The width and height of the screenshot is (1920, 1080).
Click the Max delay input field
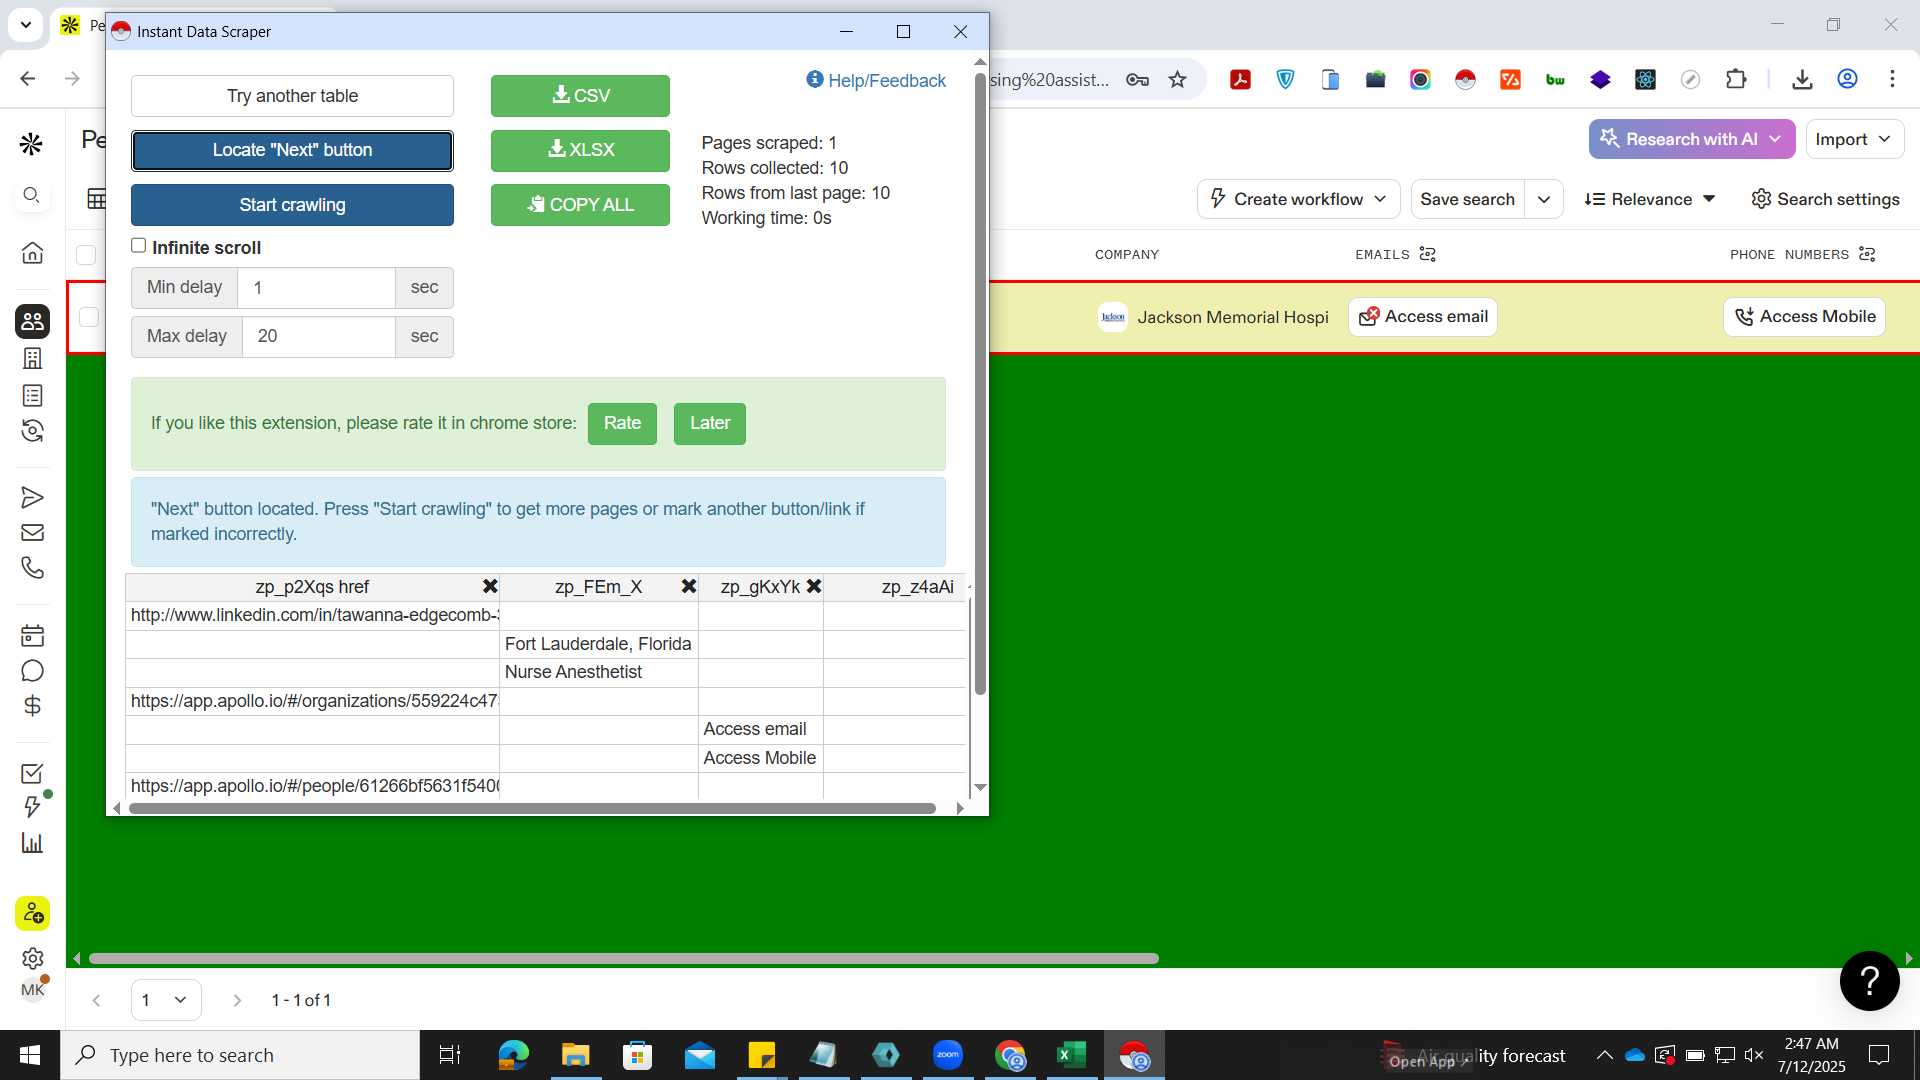(x=318, y=336)
